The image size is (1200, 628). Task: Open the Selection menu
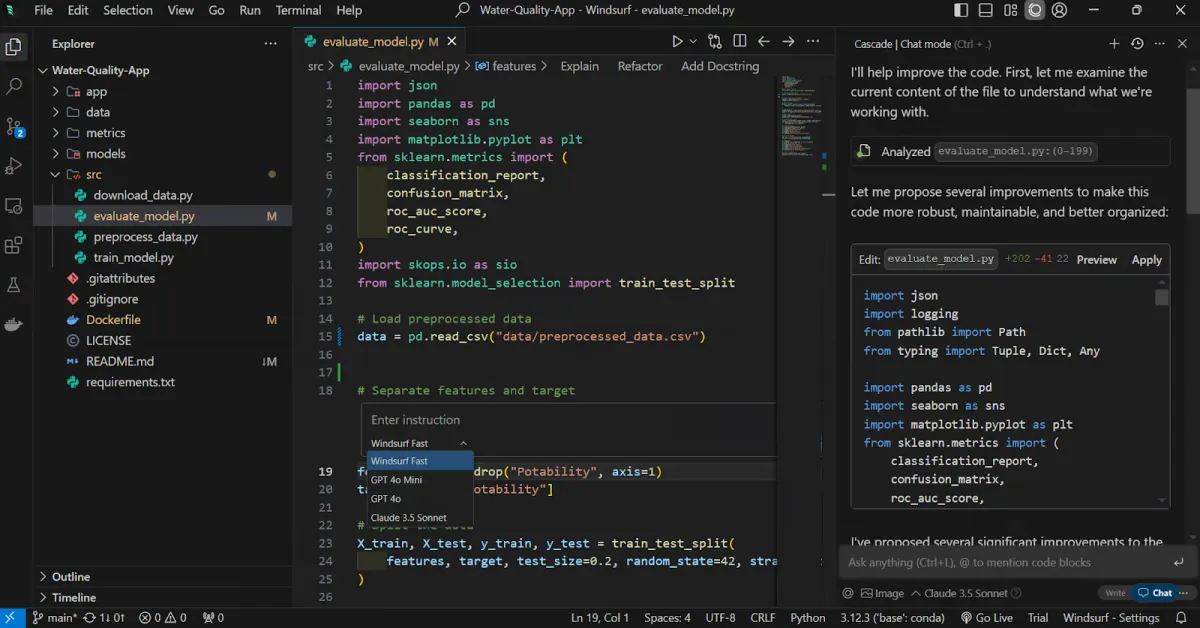pos(128,10)
